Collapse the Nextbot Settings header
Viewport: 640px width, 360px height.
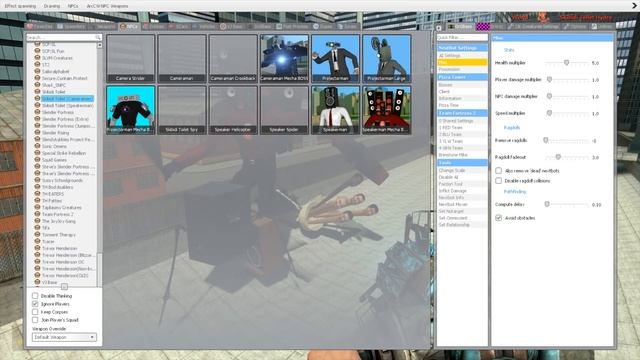(462, 48)
